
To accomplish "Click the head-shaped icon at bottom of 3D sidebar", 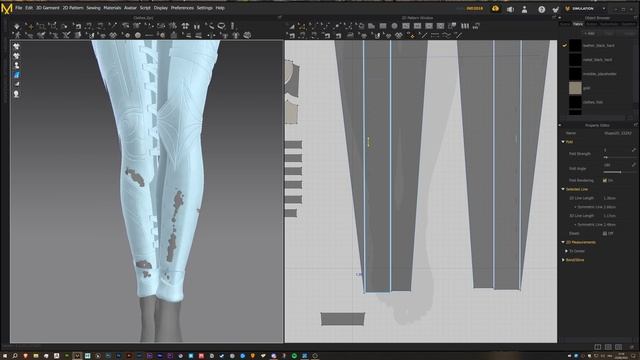I will coord(16,94).
